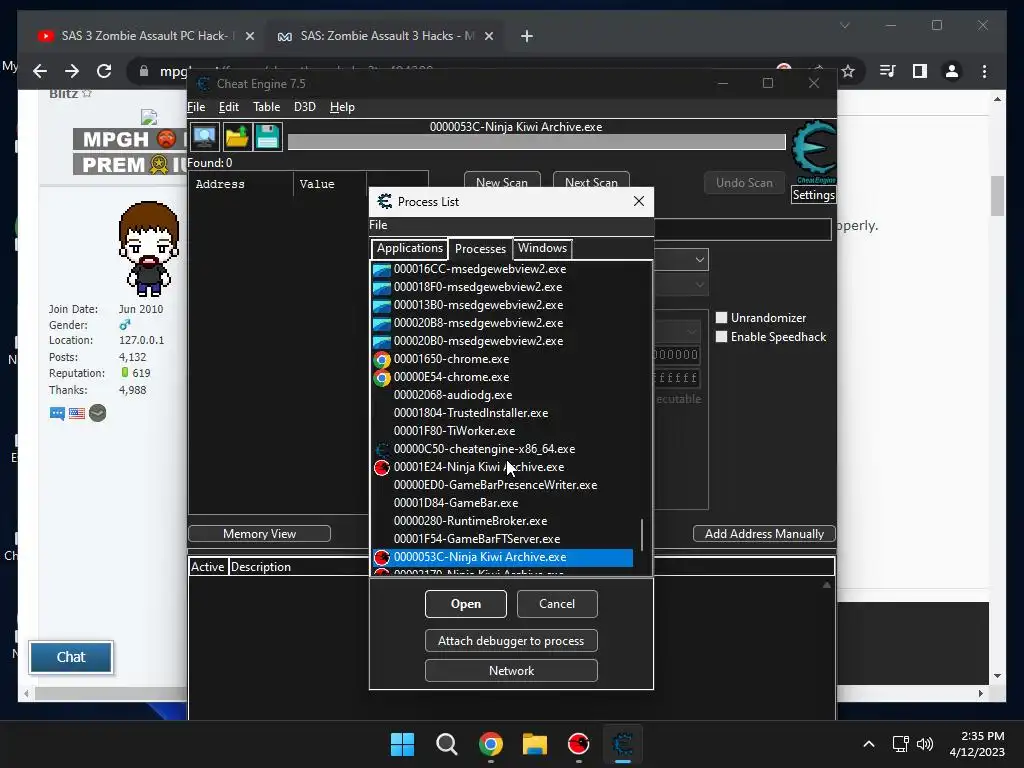Viewport: 1024px width, 768px height.
Task: Select 00000280-RuntimeBroker.exe entry
Action: click(470, 521)
